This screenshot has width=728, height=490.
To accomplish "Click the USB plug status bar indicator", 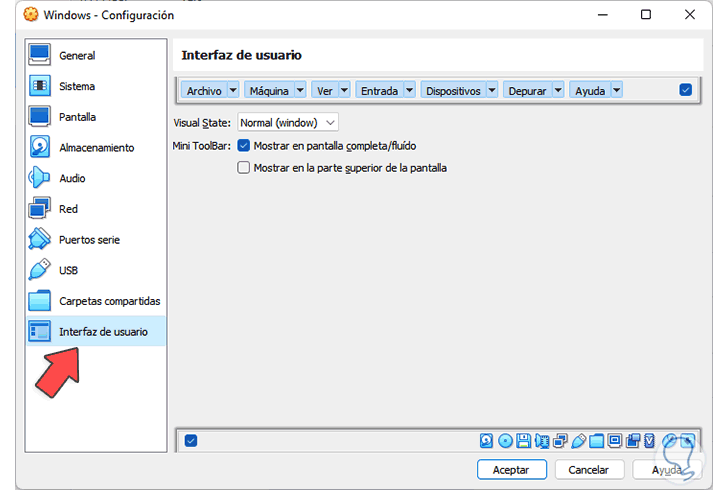I will click(x=578, y=440).
